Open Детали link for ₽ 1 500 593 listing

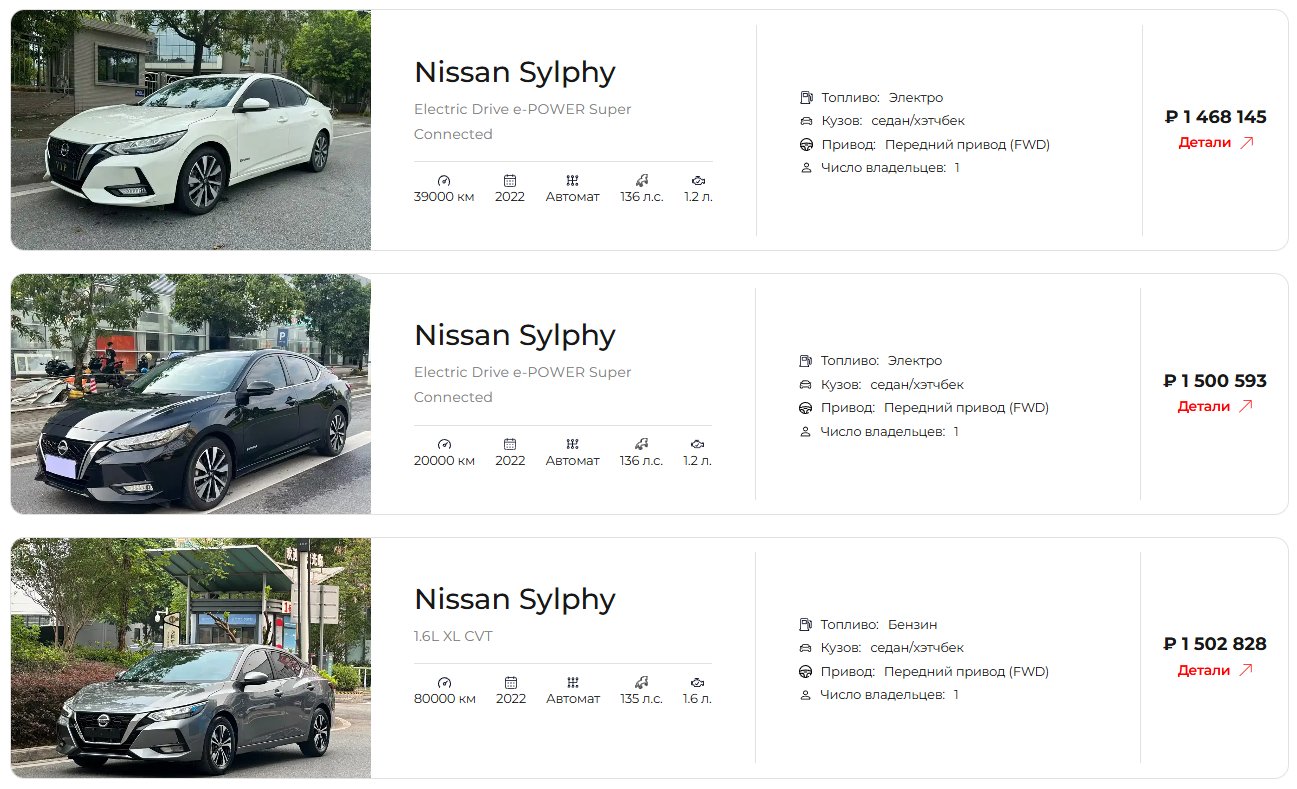[1215, 406]
